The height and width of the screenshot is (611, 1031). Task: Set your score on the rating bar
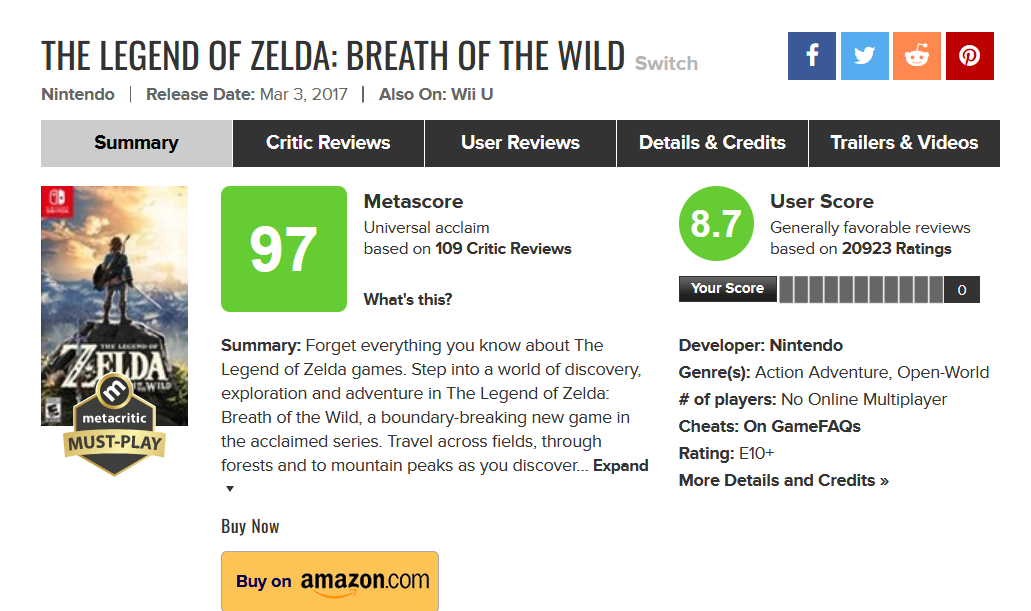pos(860,290)
